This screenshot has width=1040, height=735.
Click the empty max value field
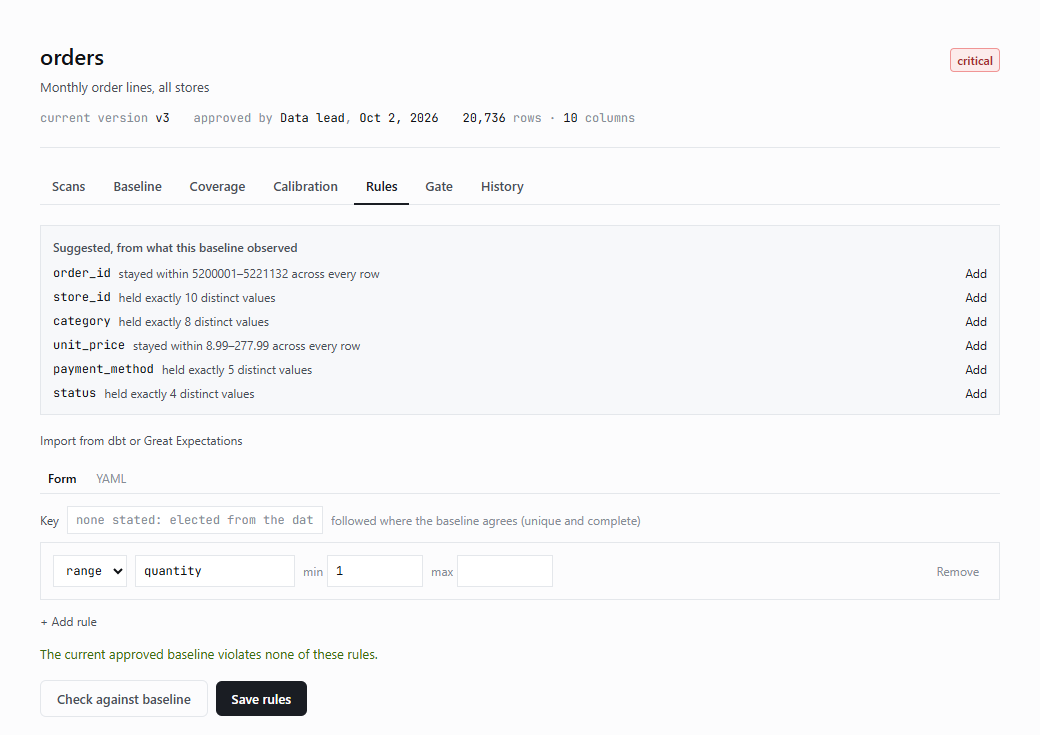tap(505, 571)
